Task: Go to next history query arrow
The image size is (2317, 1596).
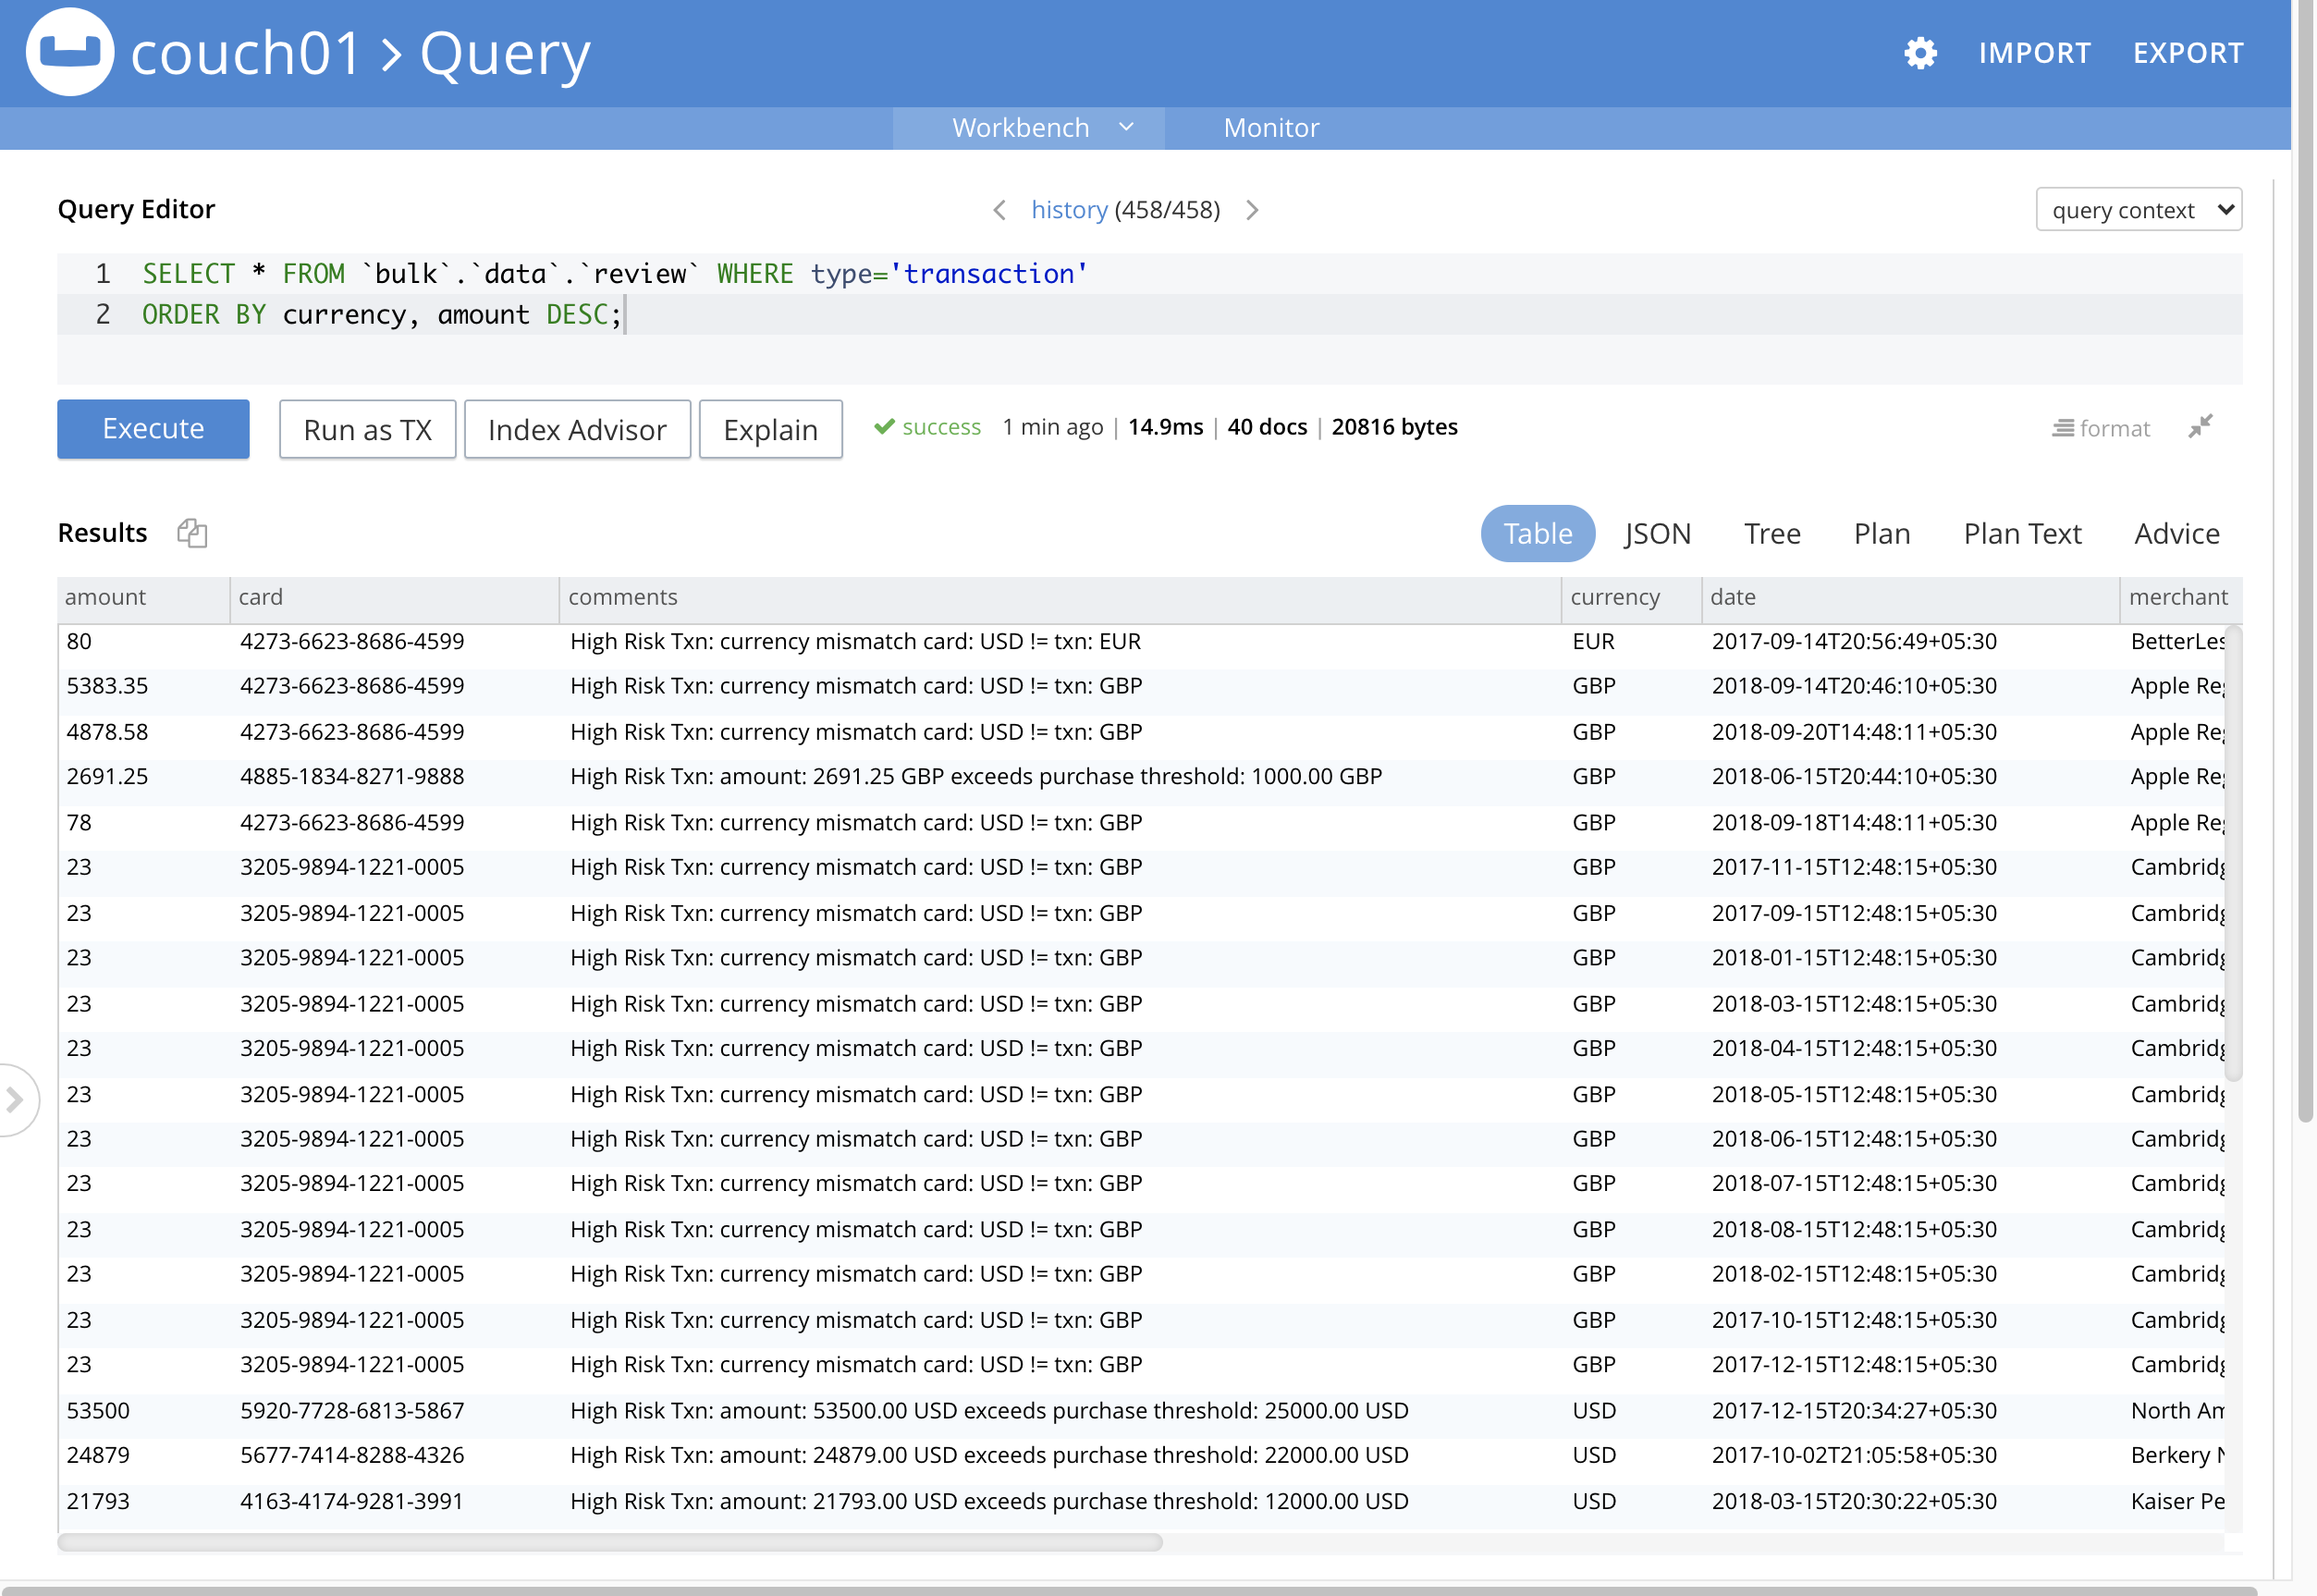Action: tap(1252, 210)
